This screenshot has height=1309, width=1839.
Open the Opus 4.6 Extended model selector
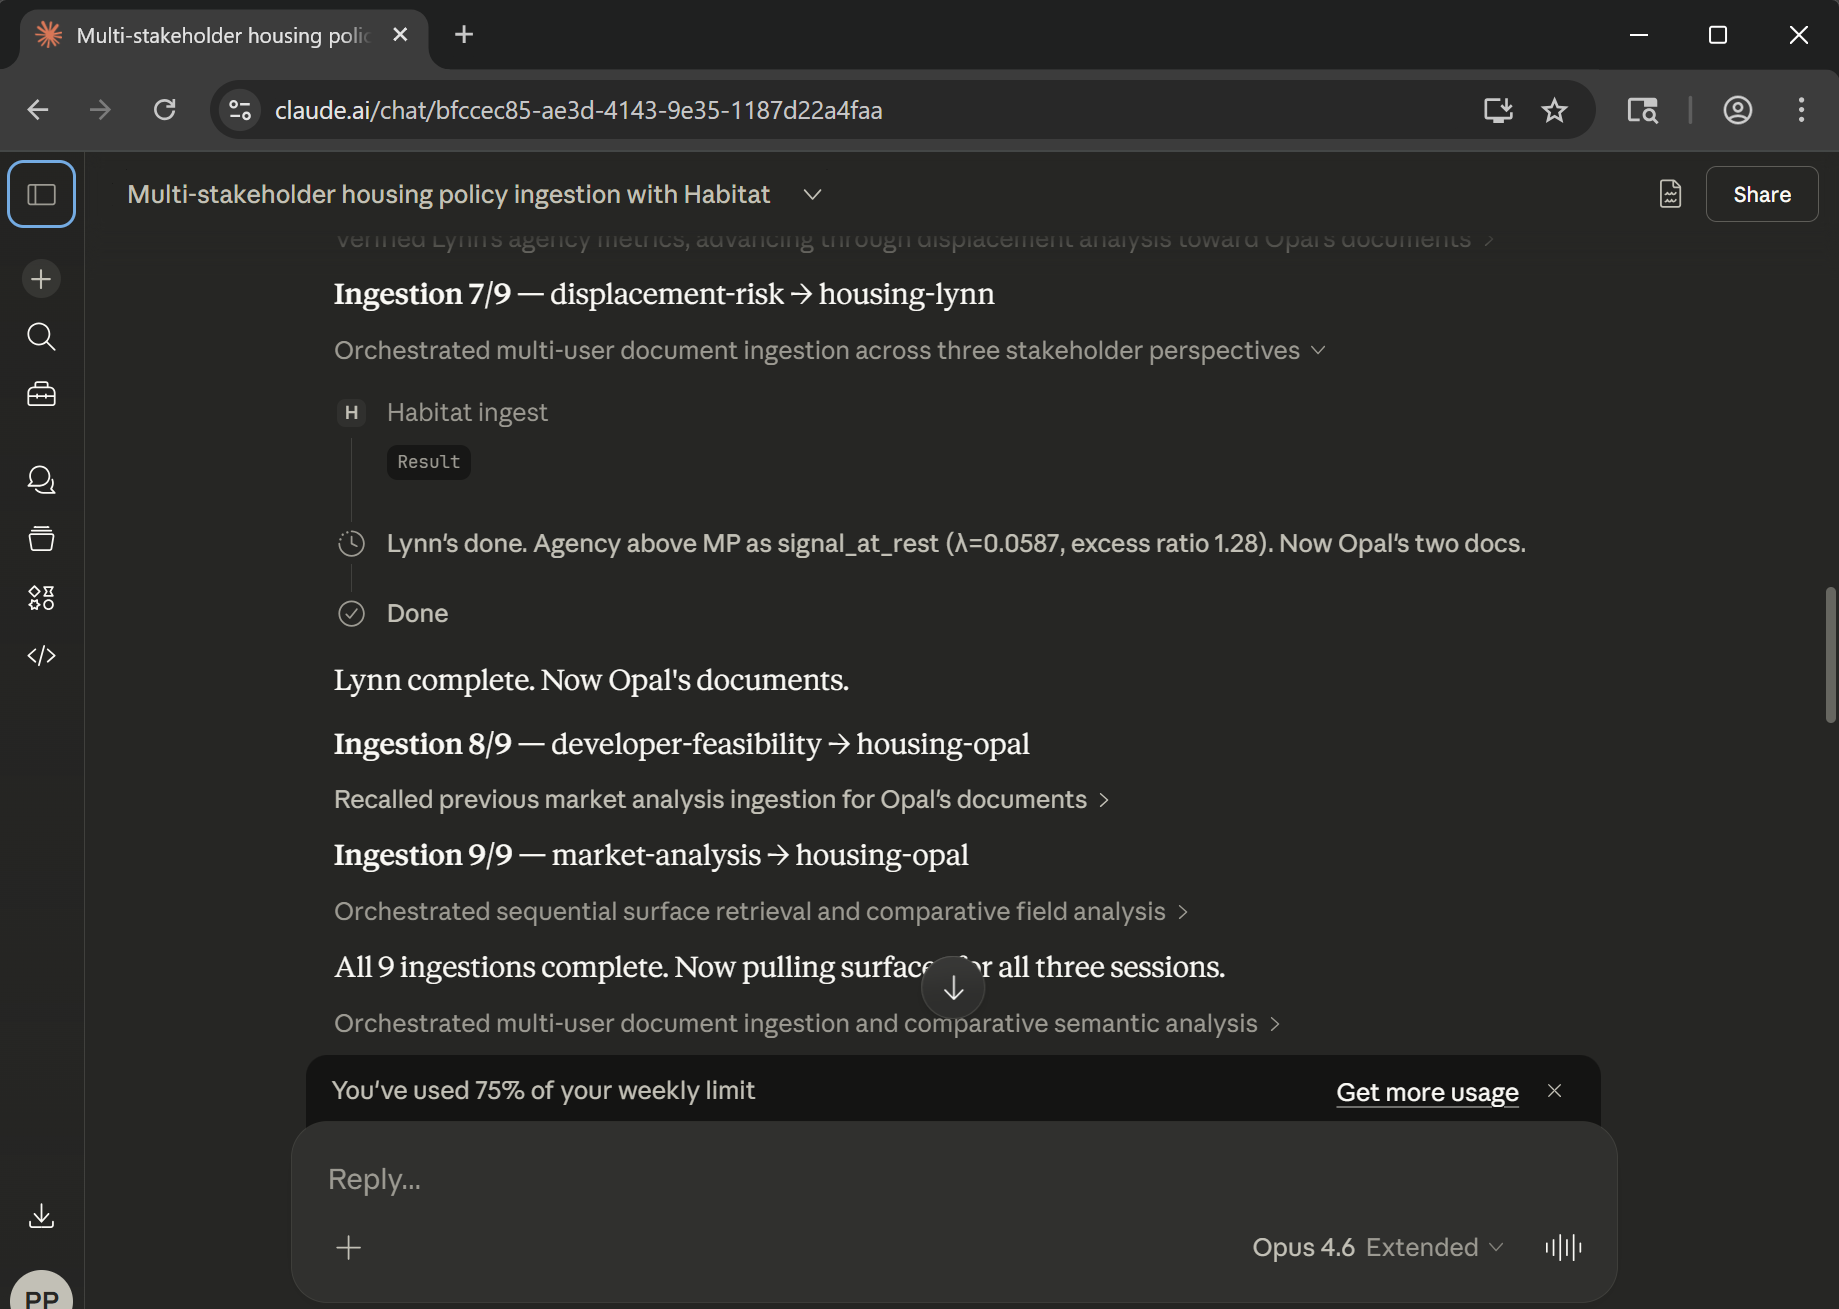(x=1377, y=1247)
